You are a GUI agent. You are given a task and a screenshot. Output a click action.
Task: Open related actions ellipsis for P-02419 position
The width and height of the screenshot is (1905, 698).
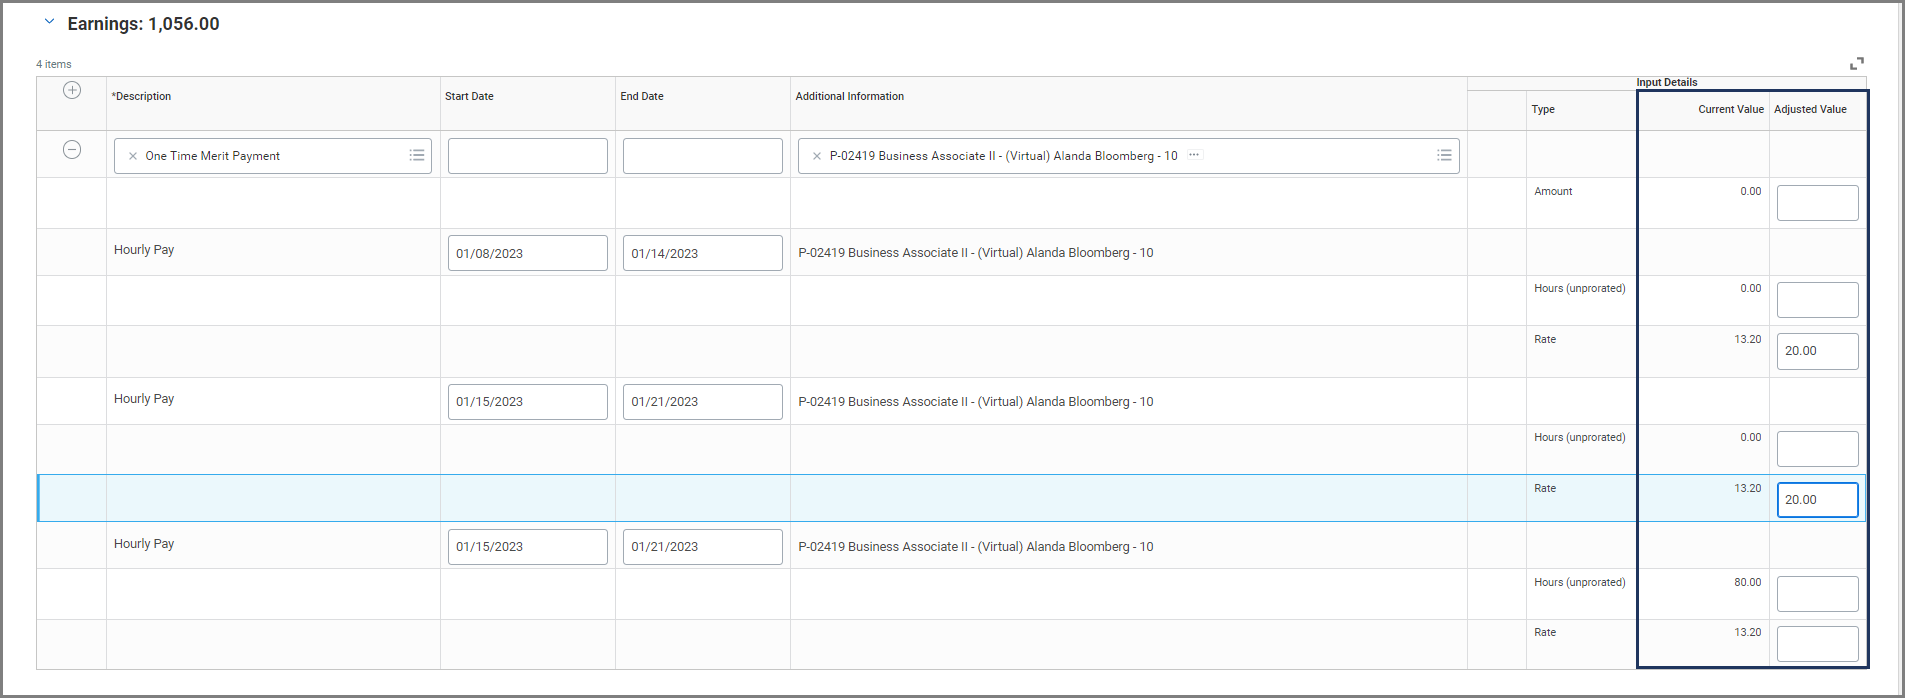(x=1194, y=155)
